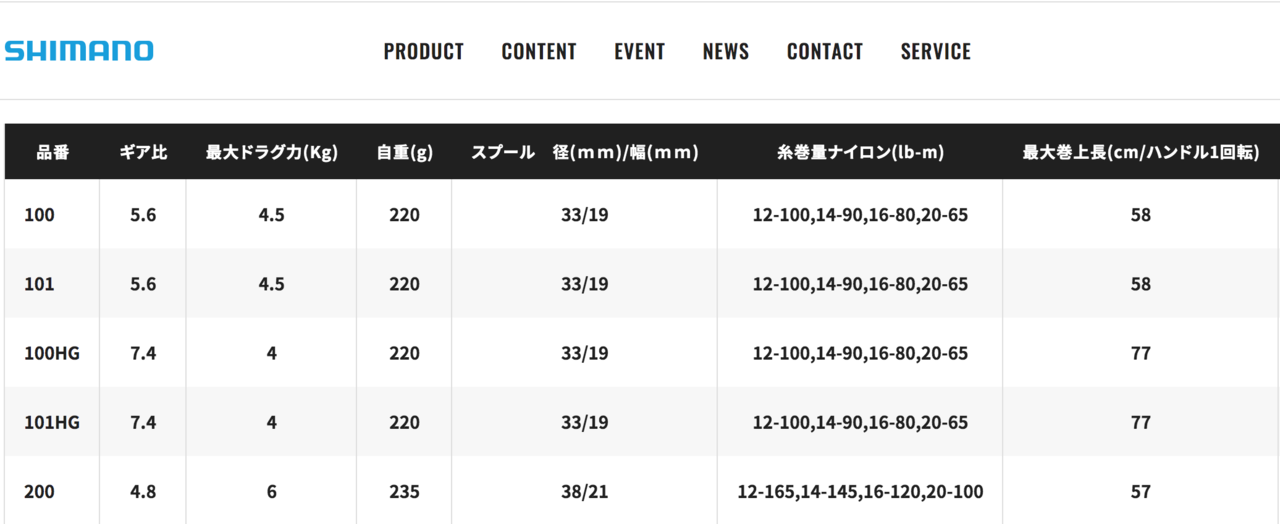Viewport: 1280px width, 524px height.
Task: Select the 101 model row cell
Action: [52, 284]
